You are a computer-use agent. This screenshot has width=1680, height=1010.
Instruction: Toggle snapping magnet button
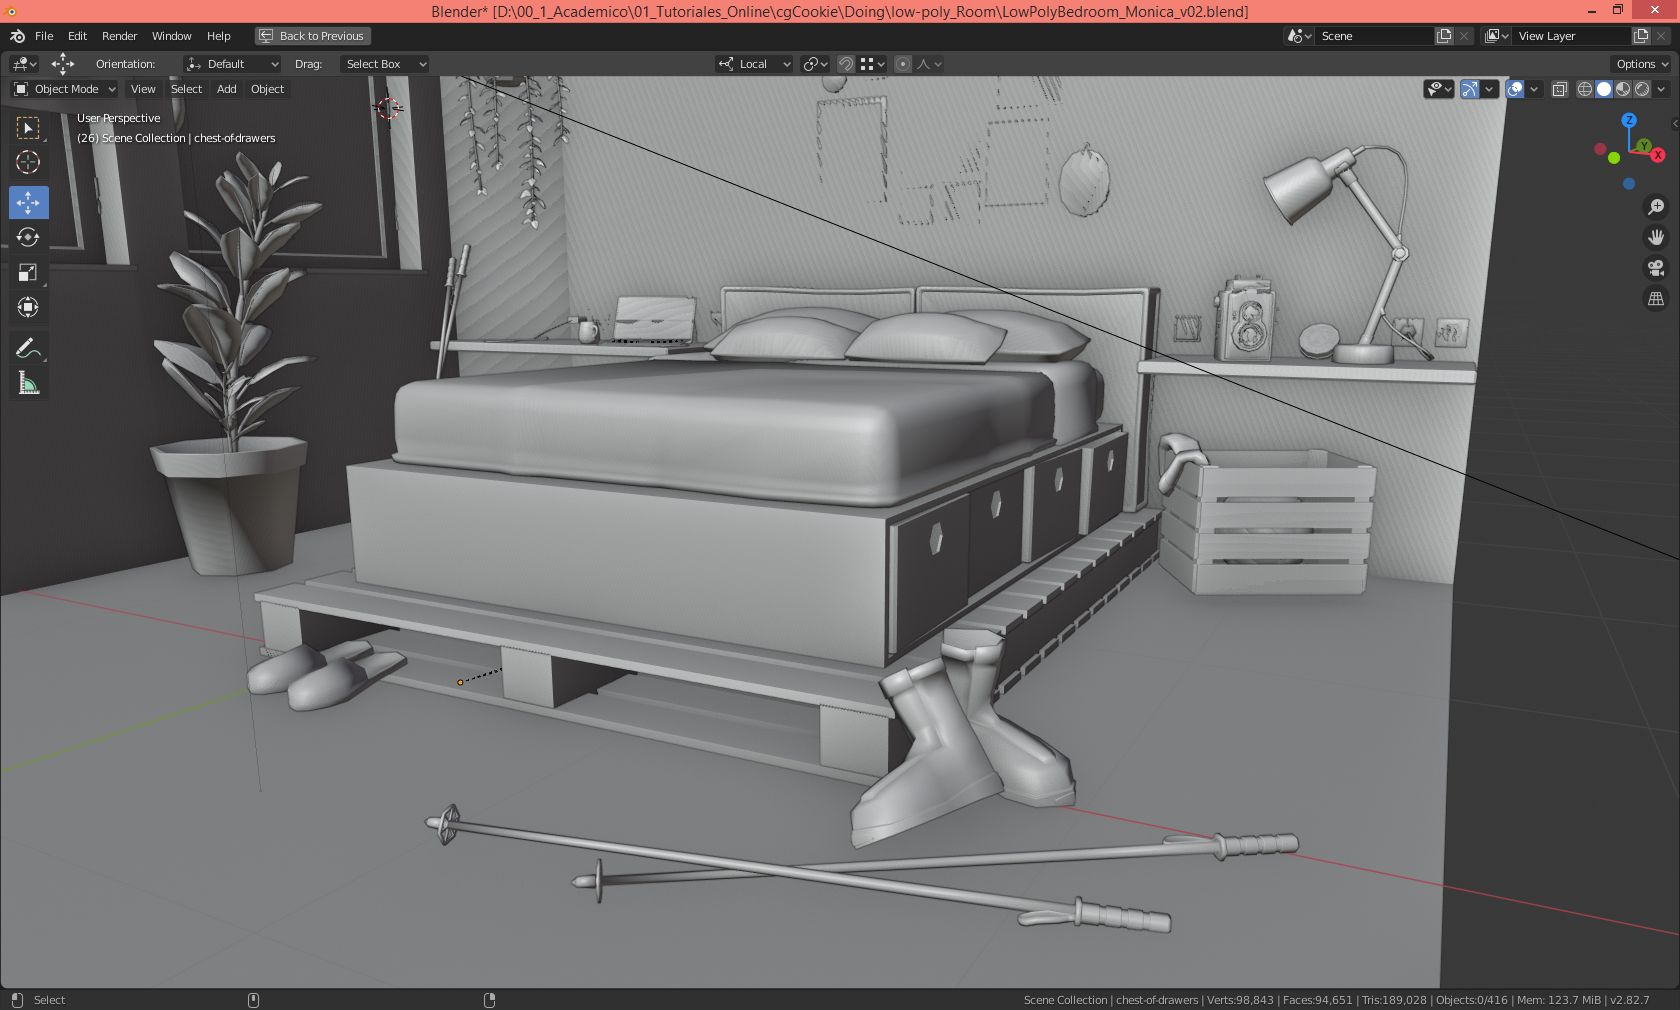point(846,64)
